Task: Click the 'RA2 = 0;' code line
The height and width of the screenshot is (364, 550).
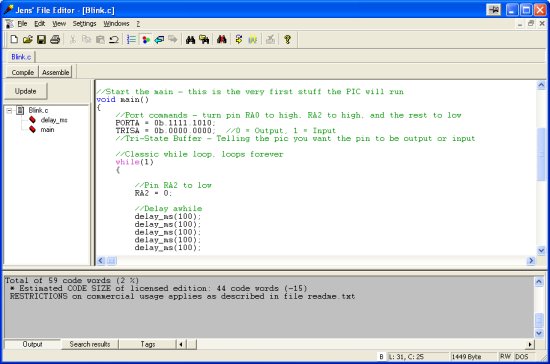Action: 153,193
